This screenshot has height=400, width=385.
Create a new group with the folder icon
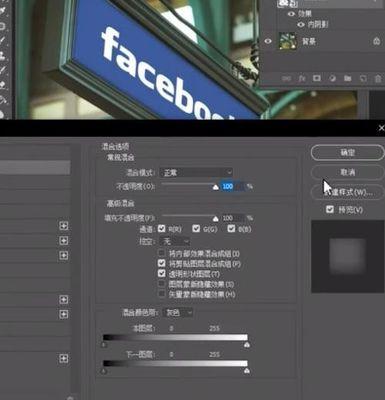(x=348, y=79)
